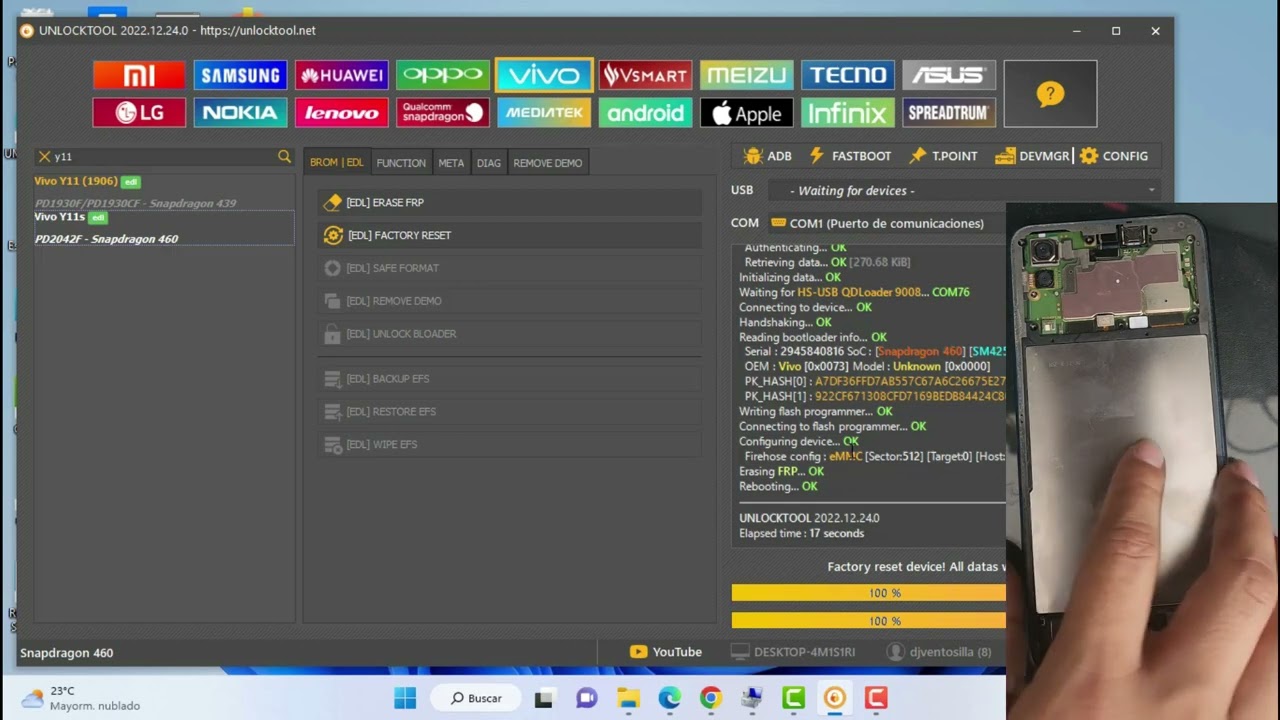
Task: Select the MediaTek brand icon
Action: coord(544,113)
